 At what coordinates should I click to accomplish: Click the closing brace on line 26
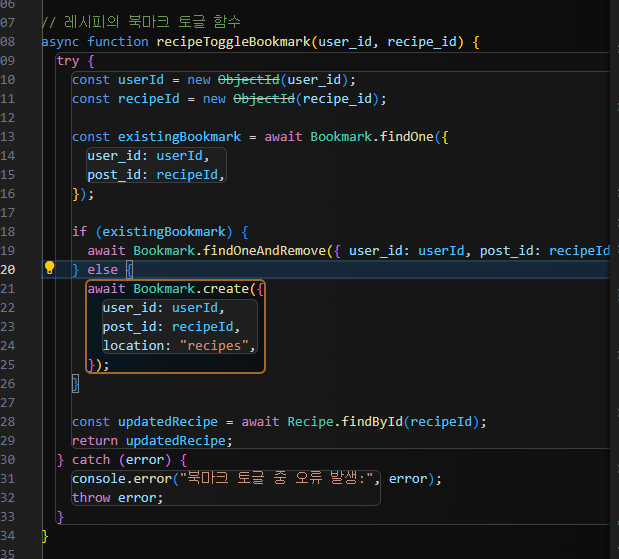75,384
